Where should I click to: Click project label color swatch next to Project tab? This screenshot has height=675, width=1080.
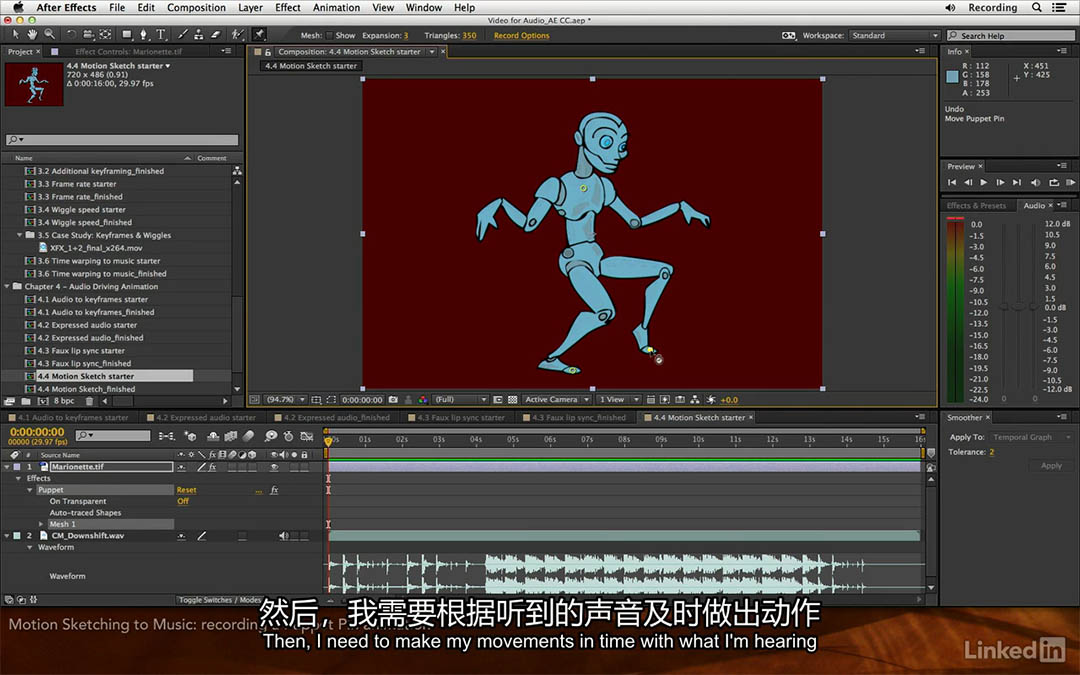(54, 52)
